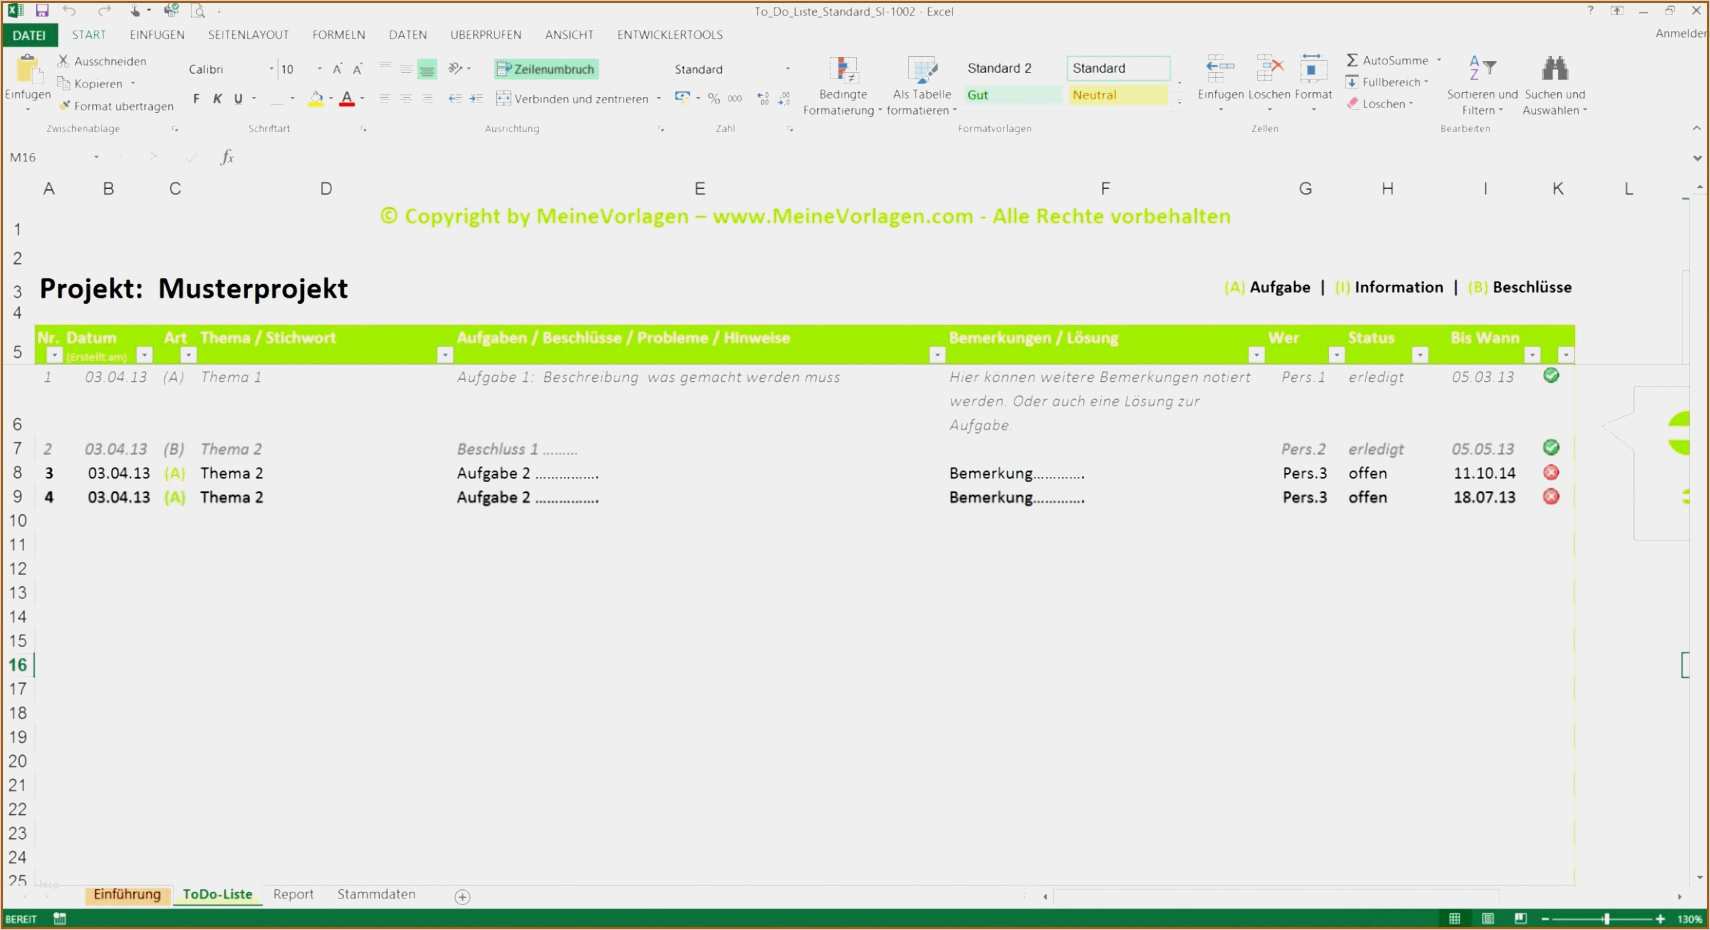The height and width of the screenshot is (930, 1710).
Task: Enable Zeilenumbruch text wrapping
Action: click(x=545, y=69)
